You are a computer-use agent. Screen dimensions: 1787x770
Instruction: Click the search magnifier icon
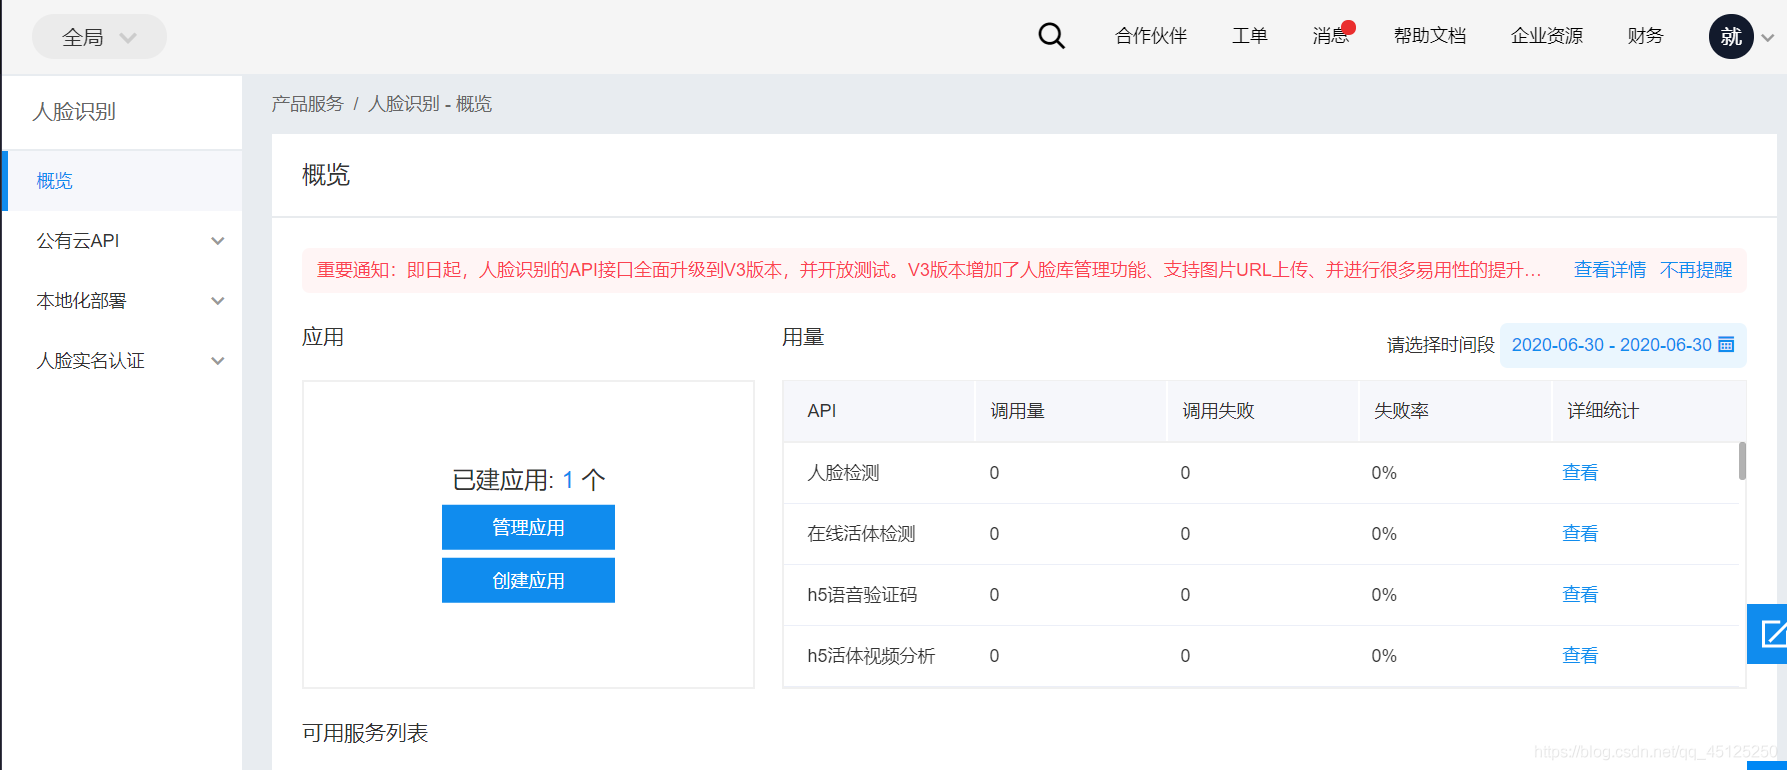pos(1051,36)
